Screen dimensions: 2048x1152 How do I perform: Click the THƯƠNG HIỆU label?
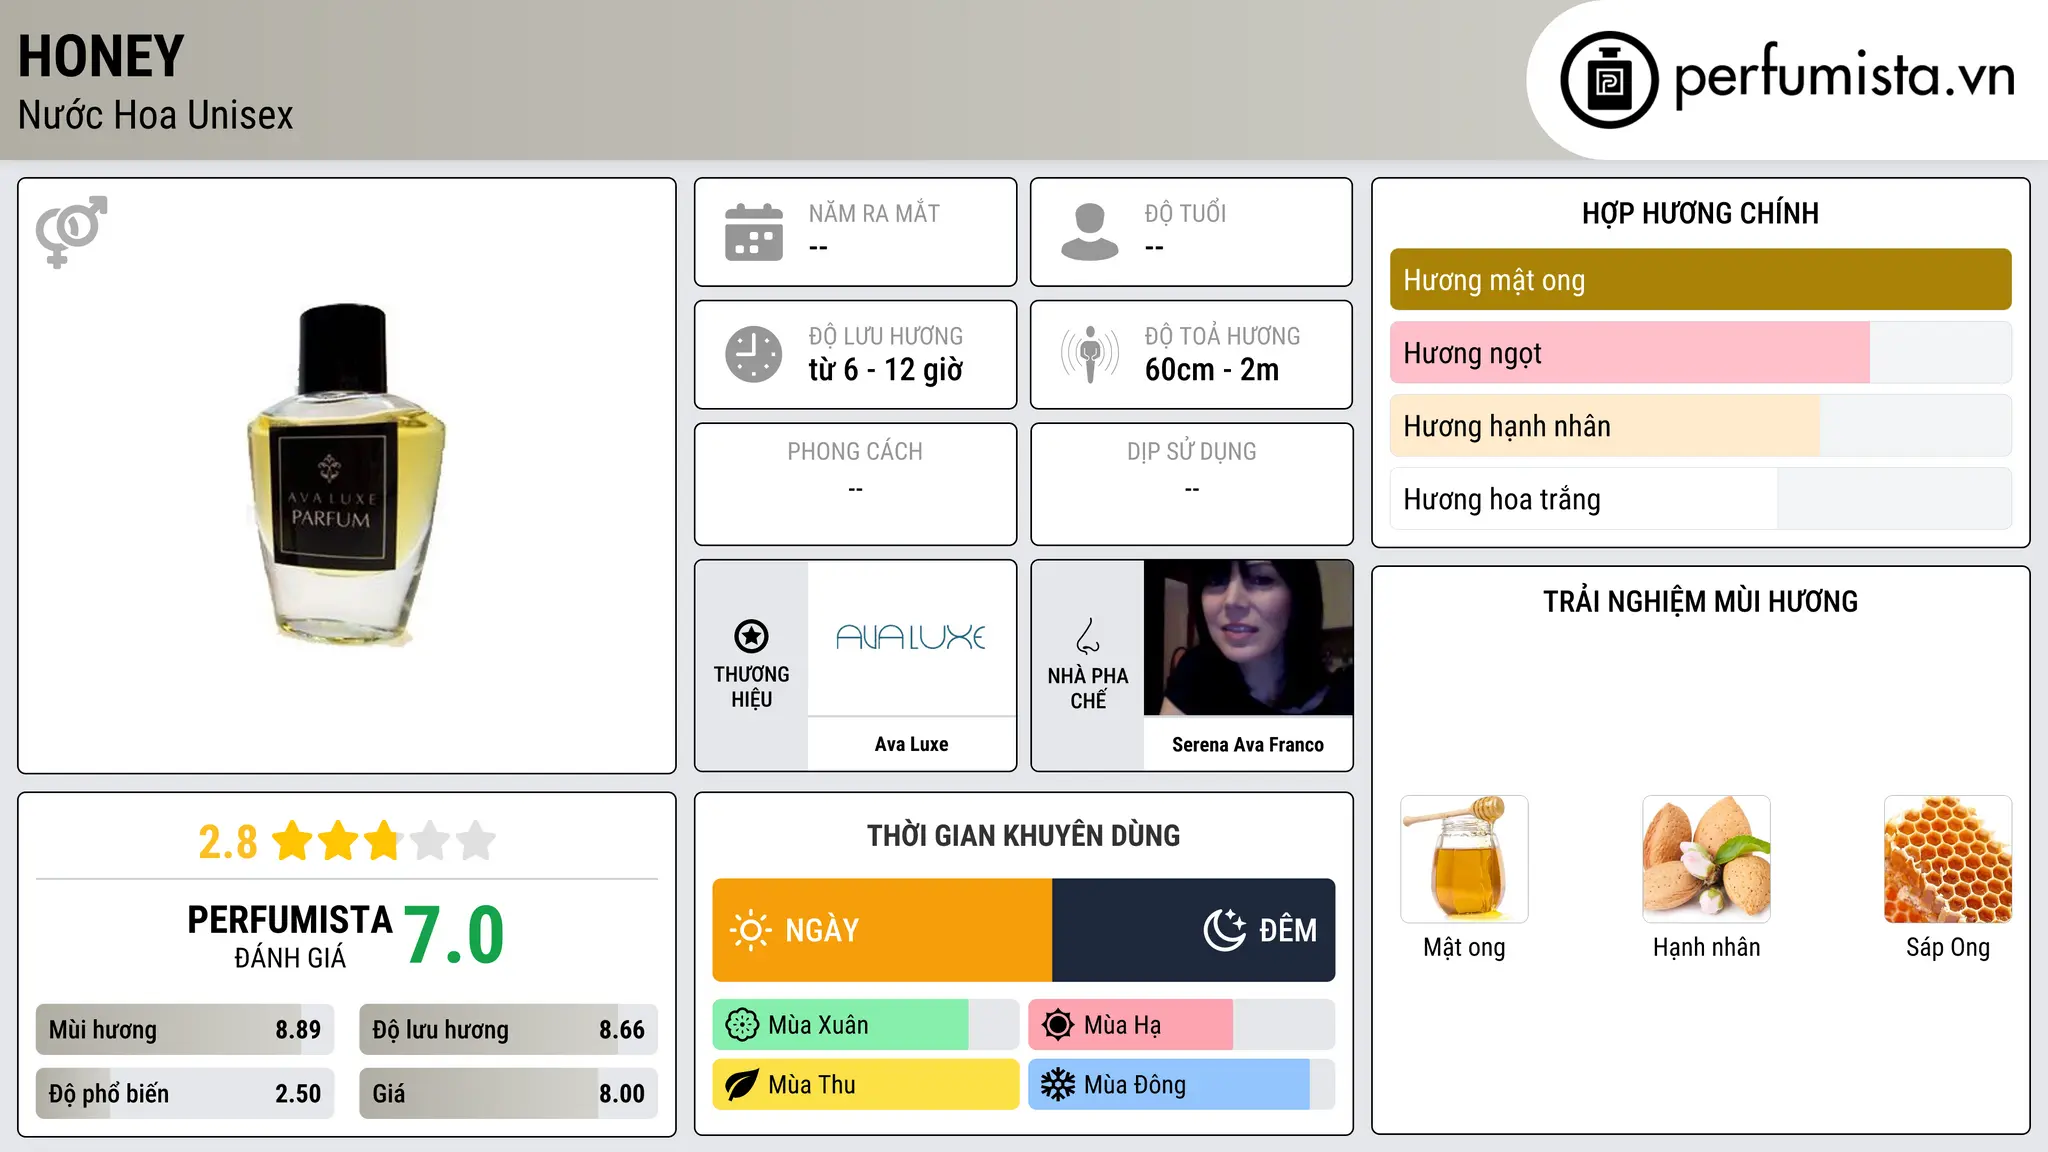pos(751,687)
